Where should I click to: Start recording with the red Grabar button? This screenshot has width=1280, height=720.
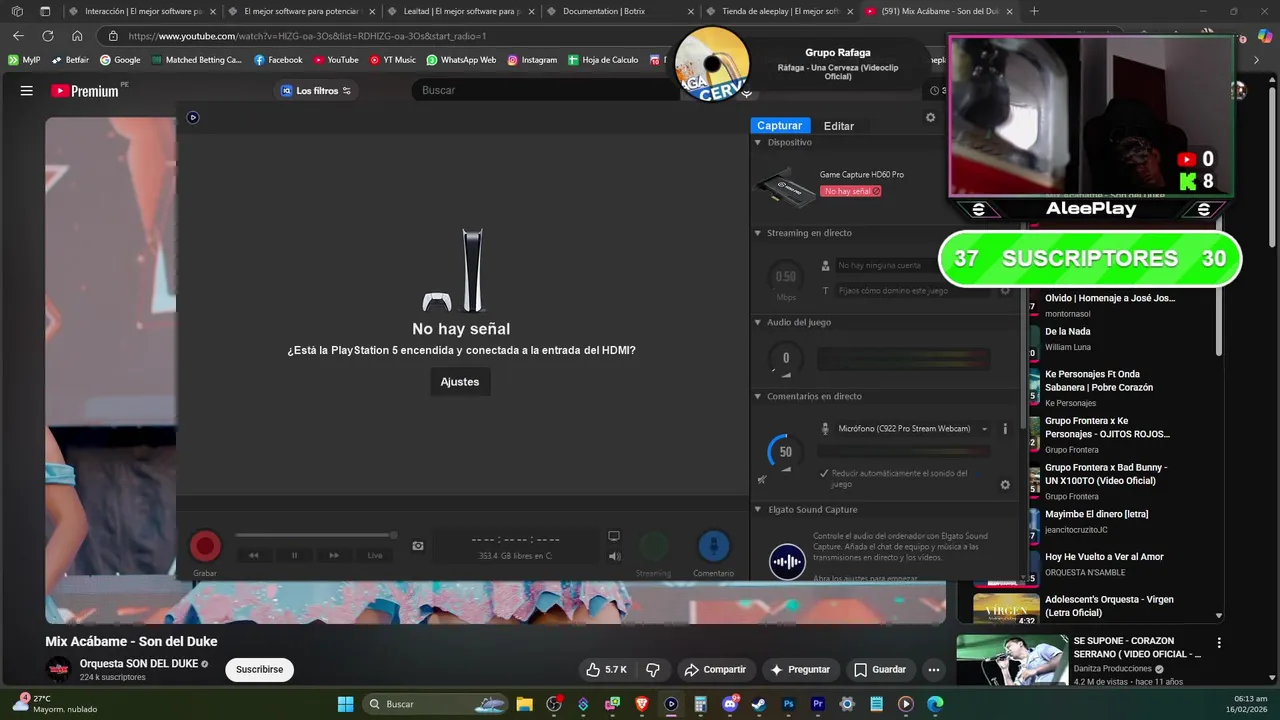pyautogui.click(x=205, y=546)
